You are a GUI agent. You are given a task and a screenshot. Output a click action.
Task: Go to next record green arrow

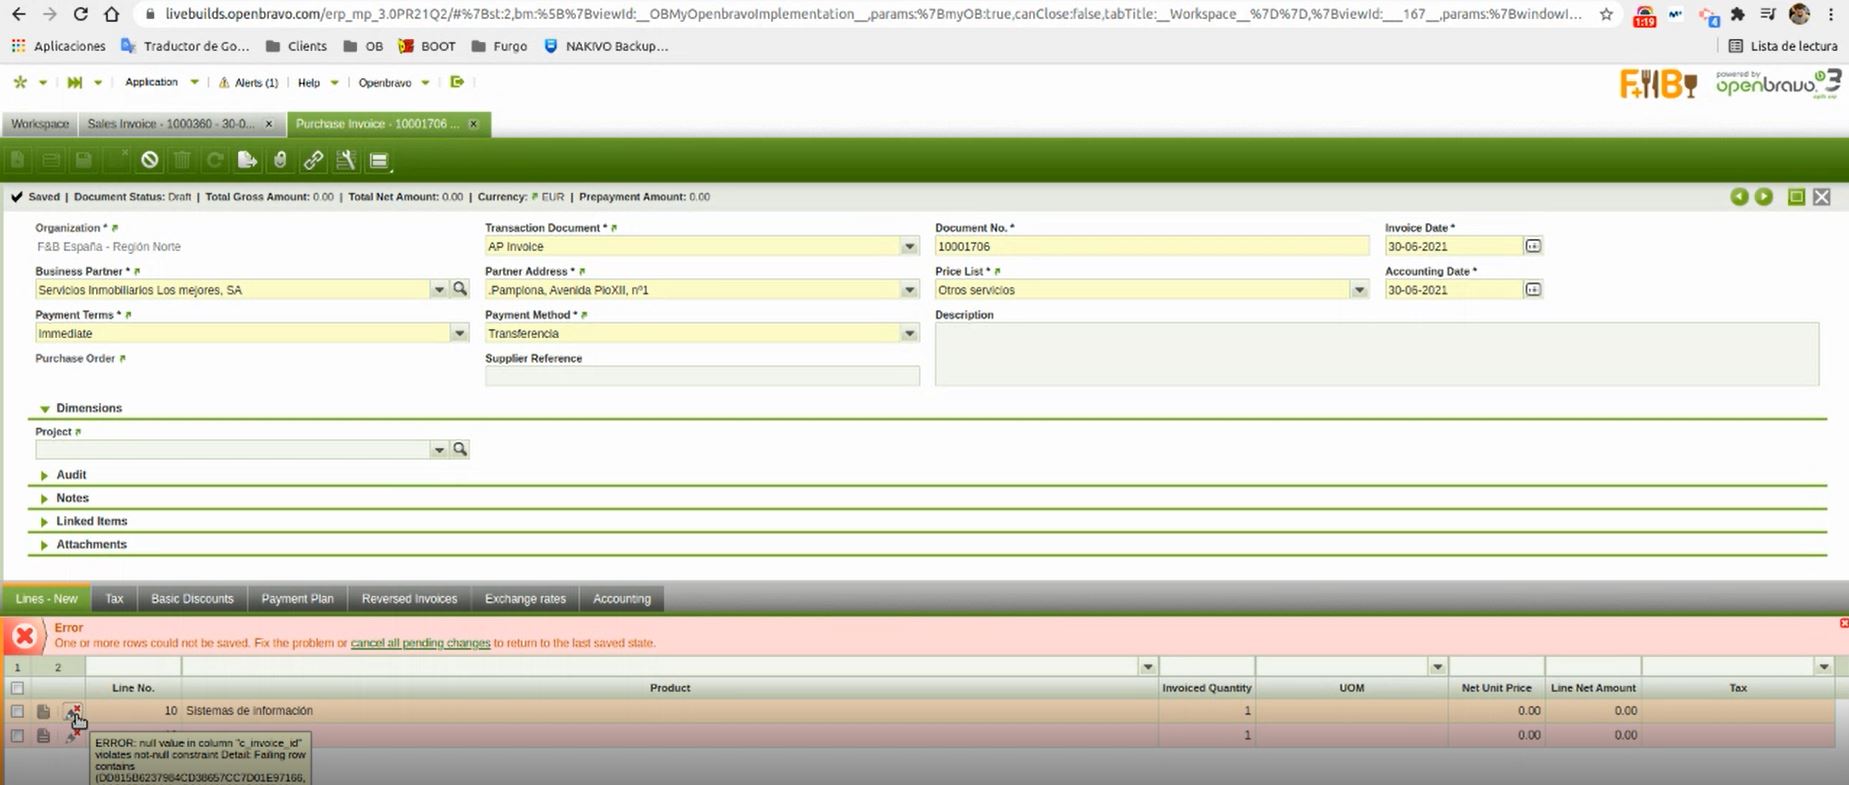pyautogui.click(x=1764, y=197)
